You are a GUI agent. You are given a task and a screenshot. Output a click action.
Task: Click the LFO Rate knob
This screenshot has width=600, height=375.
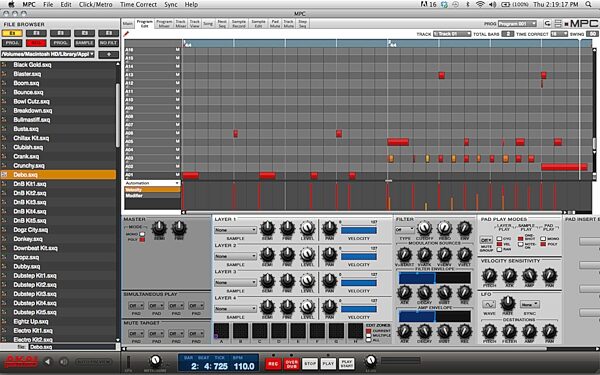(x=508, y=303)
